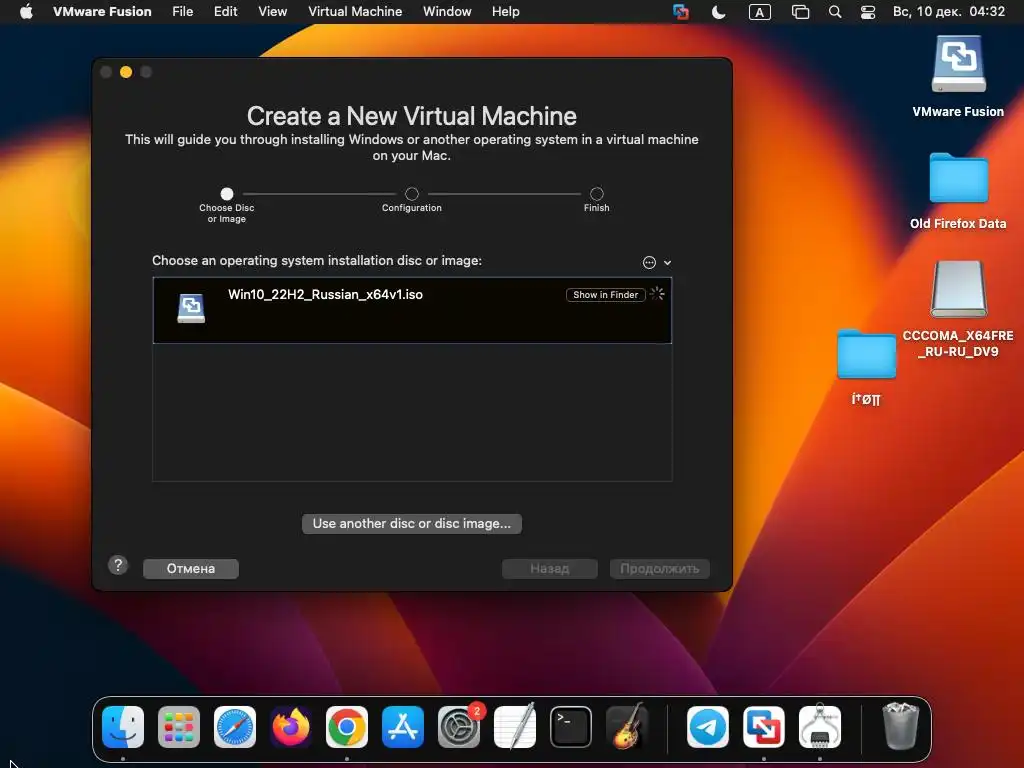
Task: Open the Apple menu
Action: tap(26, 11)
